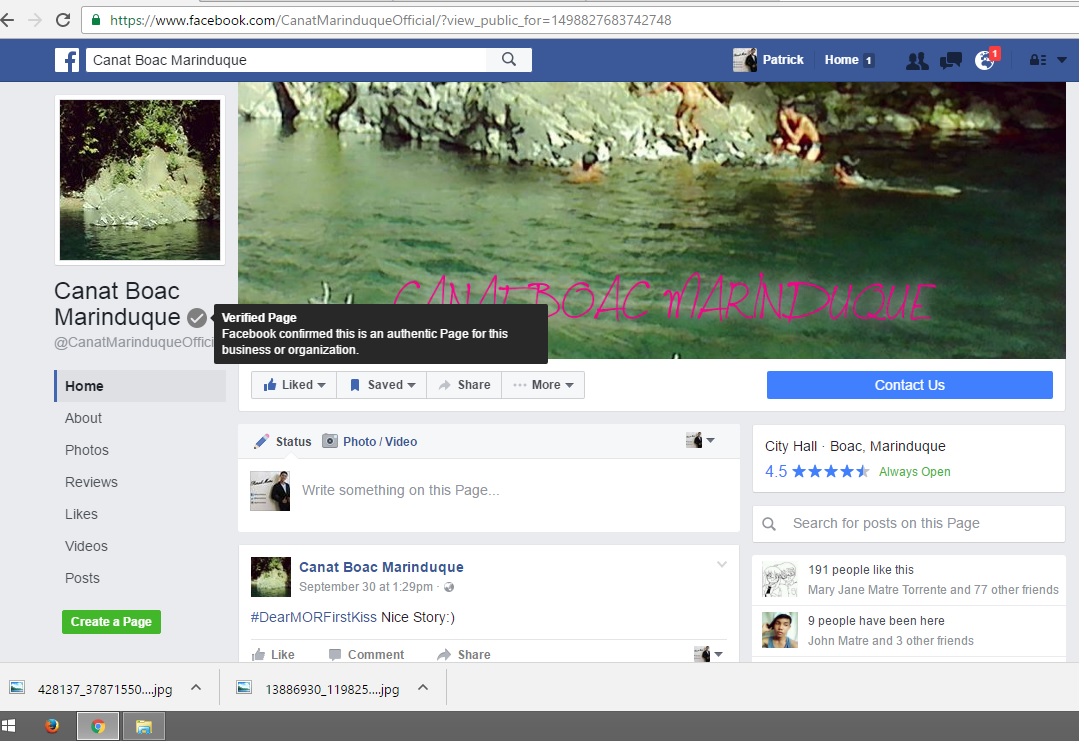The width and height of the screenshot is (1084, 750).
Task: Open the messages icon
Action: [x=951, y=61]
